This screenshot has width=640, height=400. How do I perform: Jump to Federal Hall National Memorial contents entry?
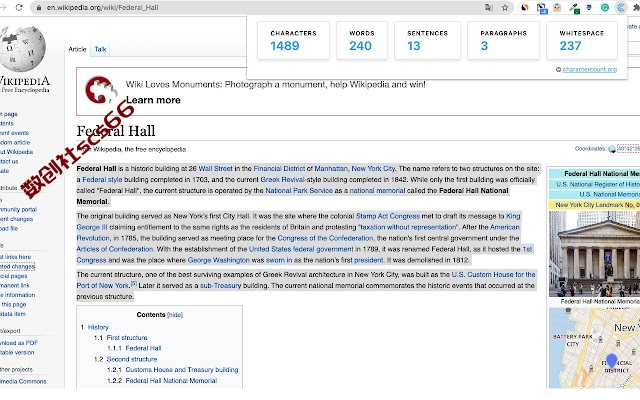tap(171, 380)
